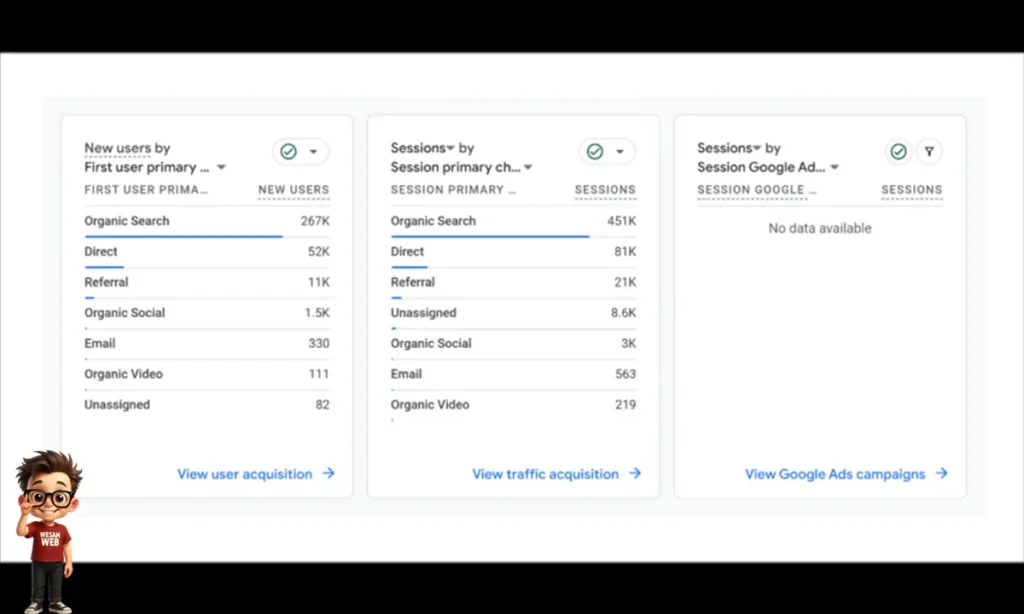This screenshot has width=1024, height=614.
Task: Open the Session Google Ads dimension dropdown
Action: (834, 168)
